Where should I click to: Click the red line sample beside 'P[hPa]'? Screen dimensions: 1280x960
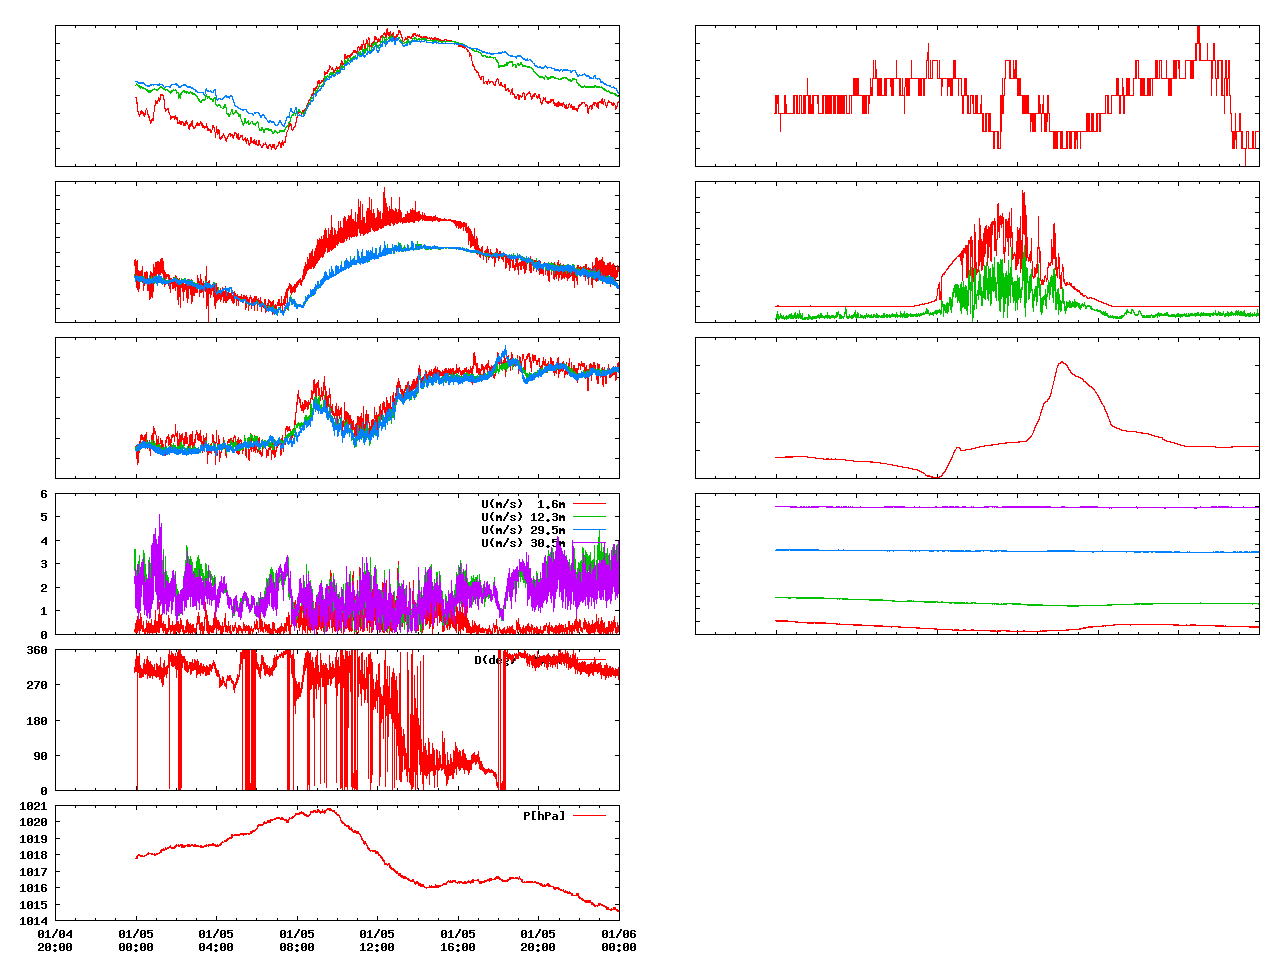(x=589, y=816)
